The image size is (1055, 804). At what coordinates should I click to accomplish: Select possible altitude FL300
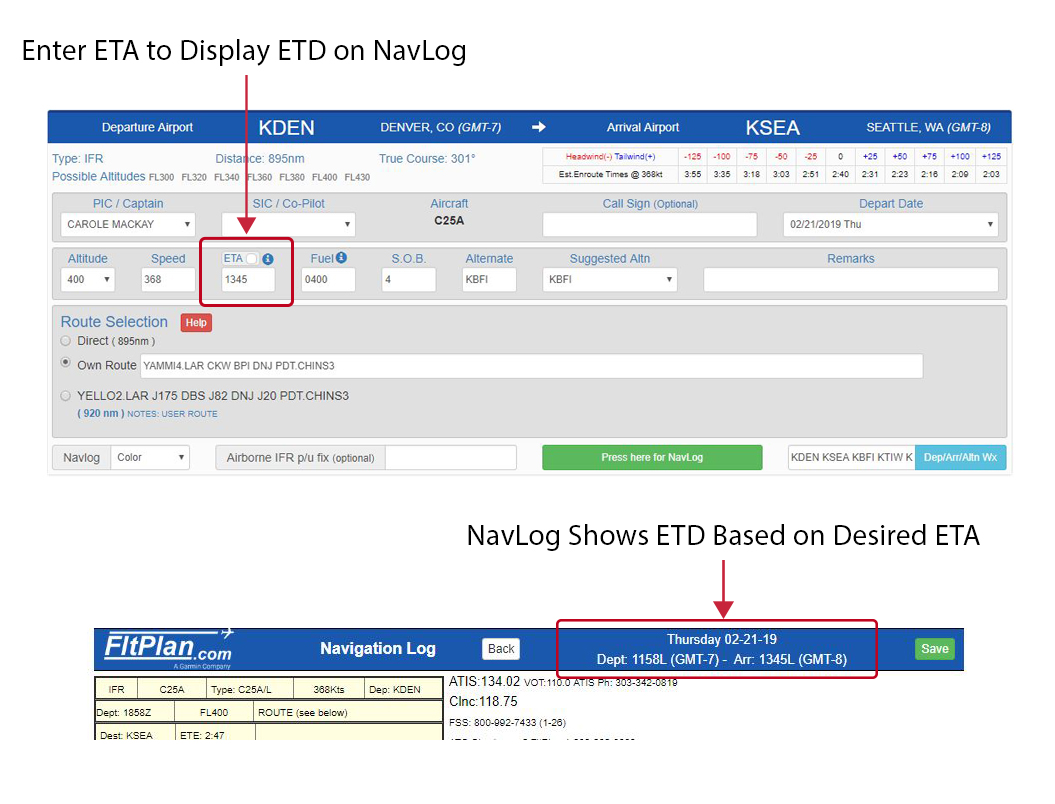[161, 178]
